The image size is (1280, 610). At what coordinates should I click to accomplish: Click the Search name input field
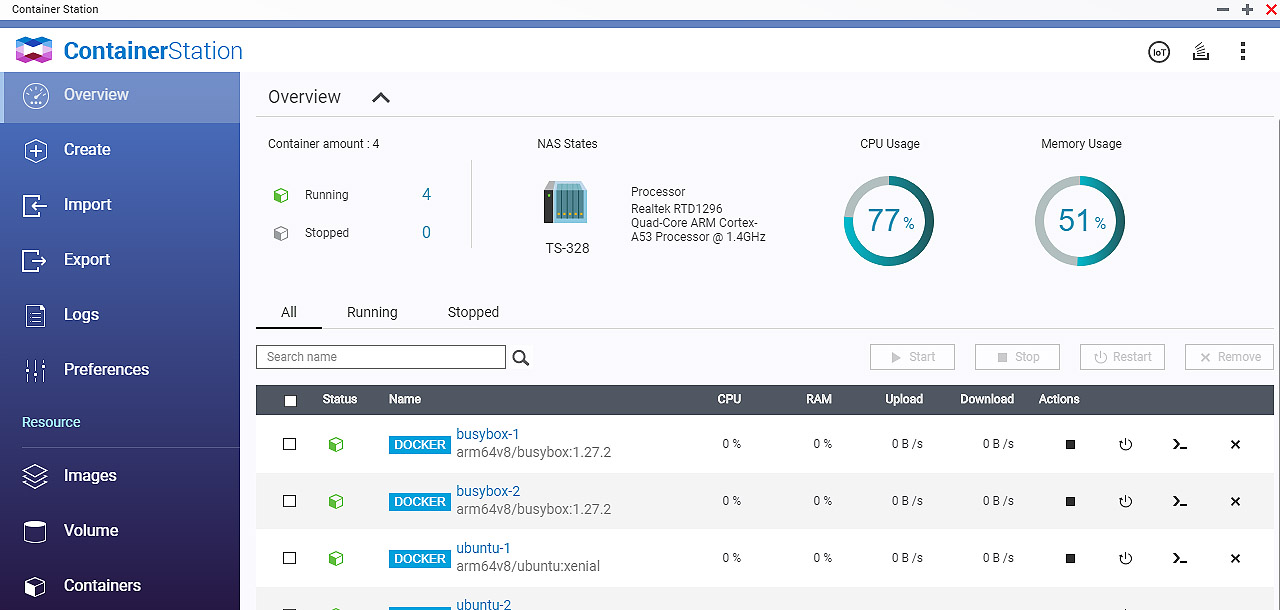click(x=380, y=357)
